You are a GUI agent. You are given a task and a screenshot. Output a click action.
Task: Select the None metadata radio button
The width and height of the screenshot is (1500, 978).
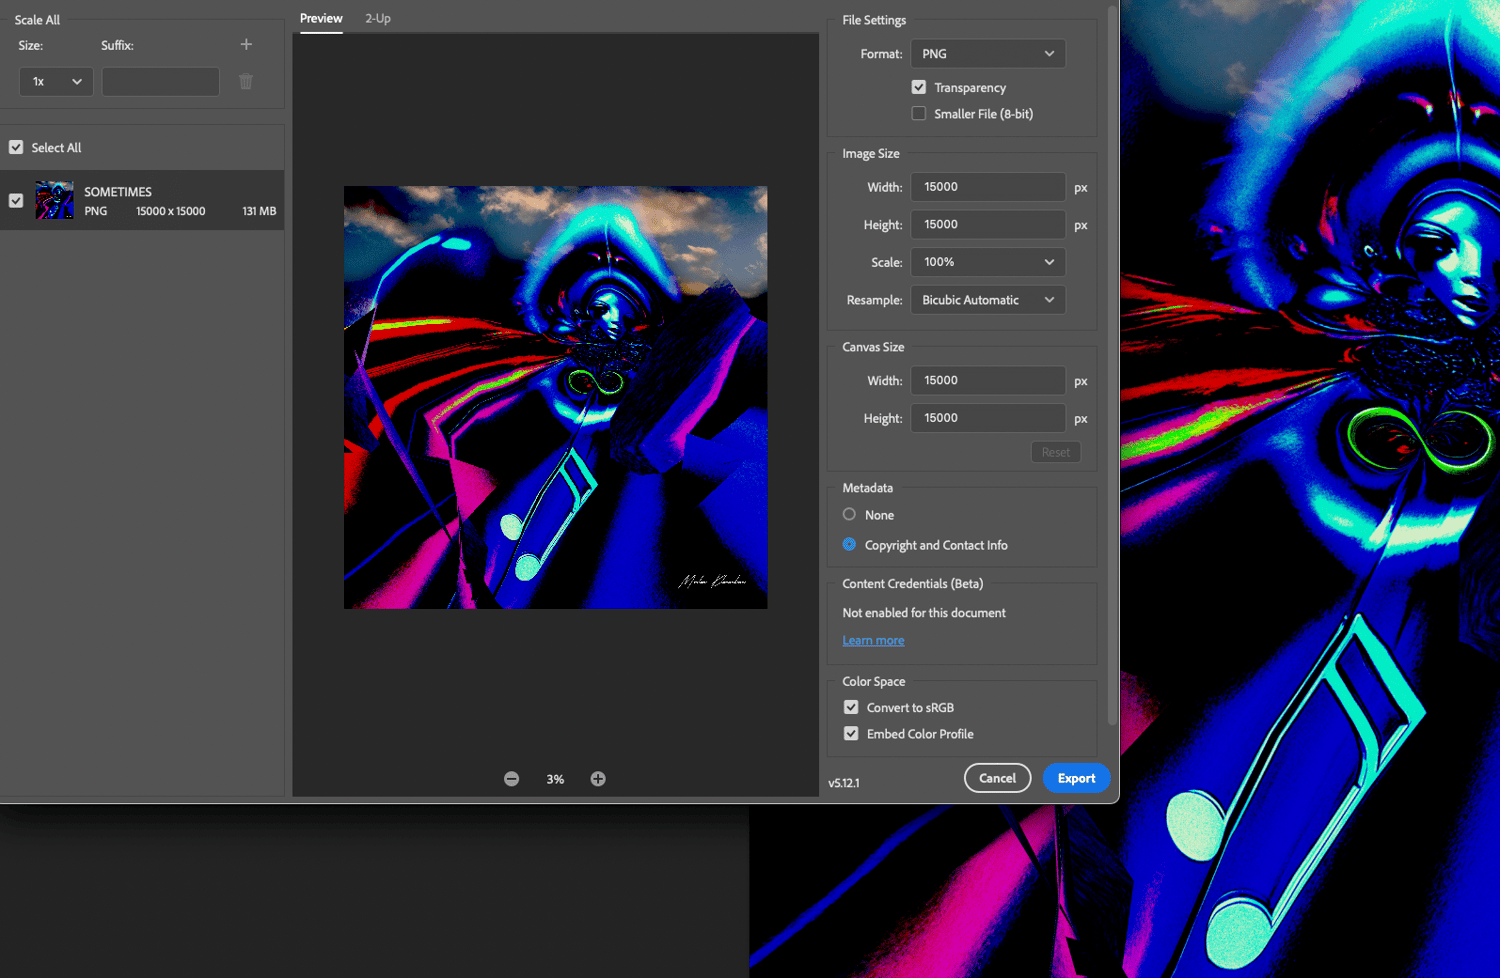pyautogui.click(x=849, y=514)
